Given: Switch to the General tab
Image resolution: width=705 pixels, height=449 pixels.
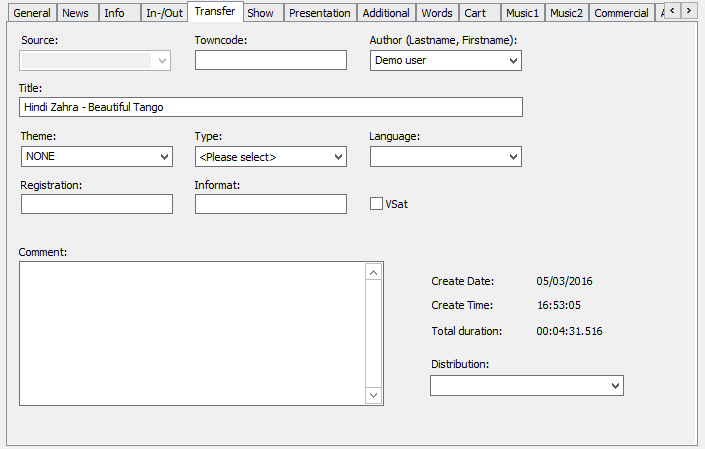Looking at the screenshot, I should click(x=32, y=13).
